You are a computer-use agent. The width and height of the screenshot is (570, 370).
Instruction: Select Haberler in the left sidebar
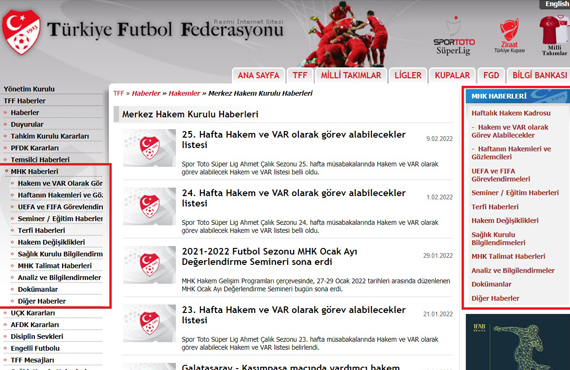tap(25, 113)
